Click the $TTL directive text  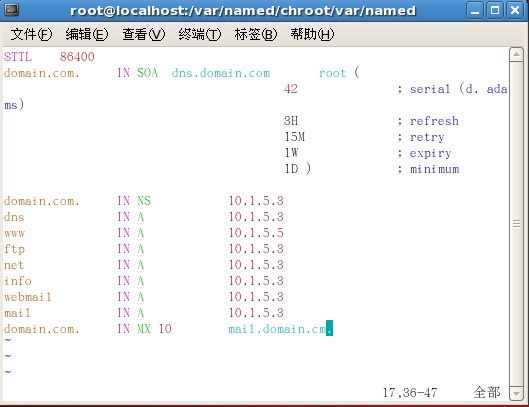click(18, 57)
